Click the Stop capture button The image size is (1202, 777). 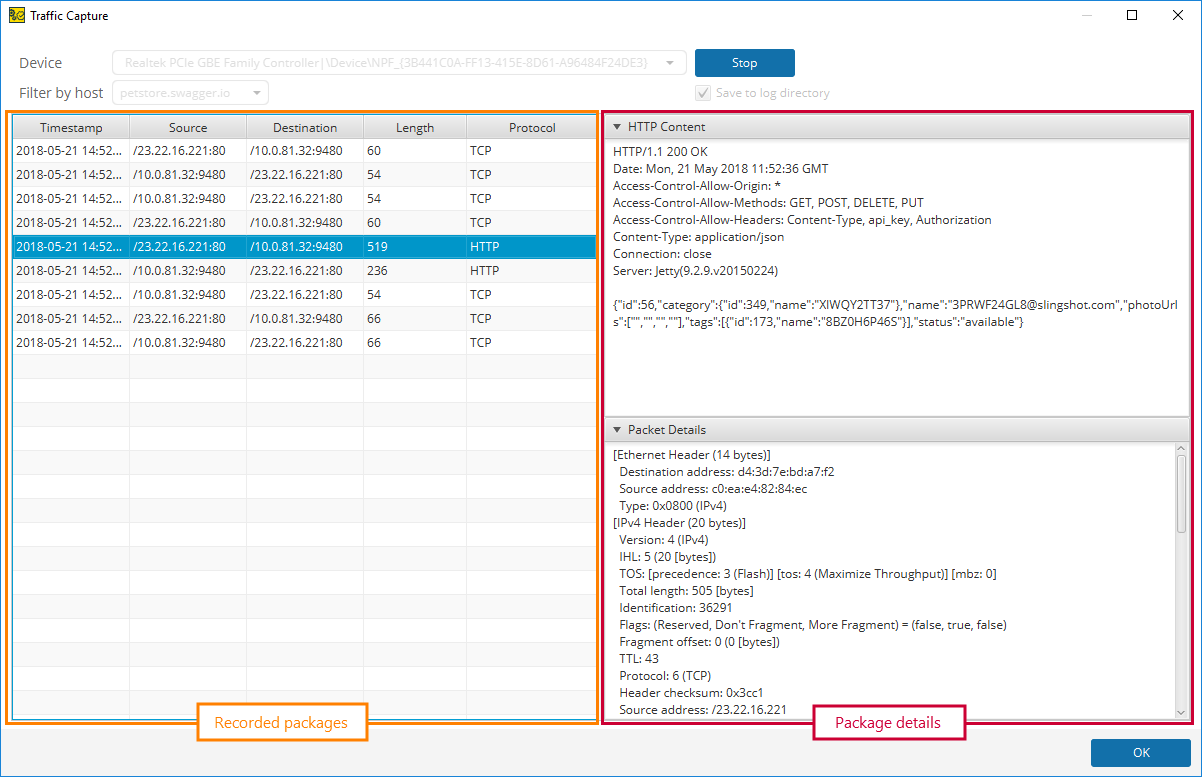[x=744, y=62]
